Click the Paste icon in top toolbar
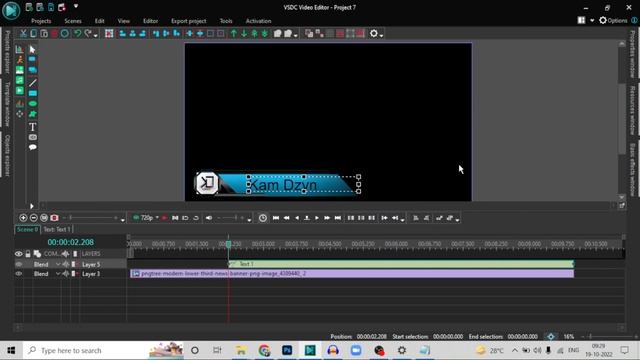Viewport: 640px width, 360px height. 44,33
